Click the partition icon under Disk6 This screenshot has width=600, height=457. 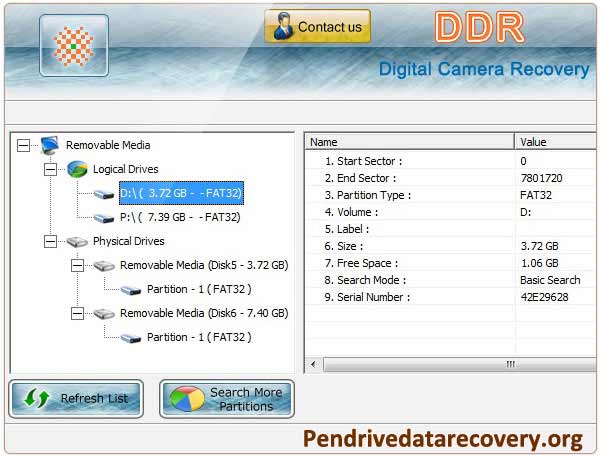(131, 337)
